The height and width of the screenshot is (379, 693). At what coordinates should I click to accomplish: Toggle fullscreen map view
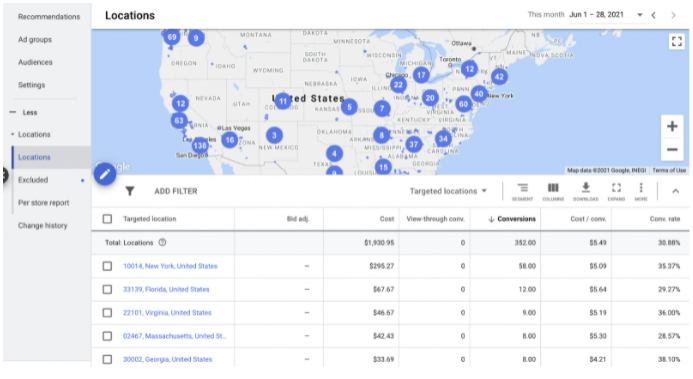[676, 42]
